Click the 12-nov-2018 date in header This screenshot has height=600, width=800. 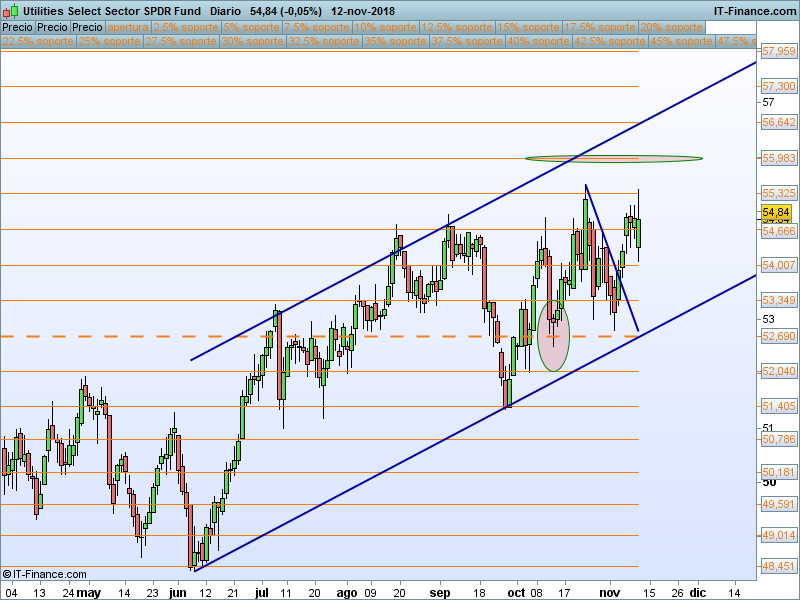click(363, 11)
